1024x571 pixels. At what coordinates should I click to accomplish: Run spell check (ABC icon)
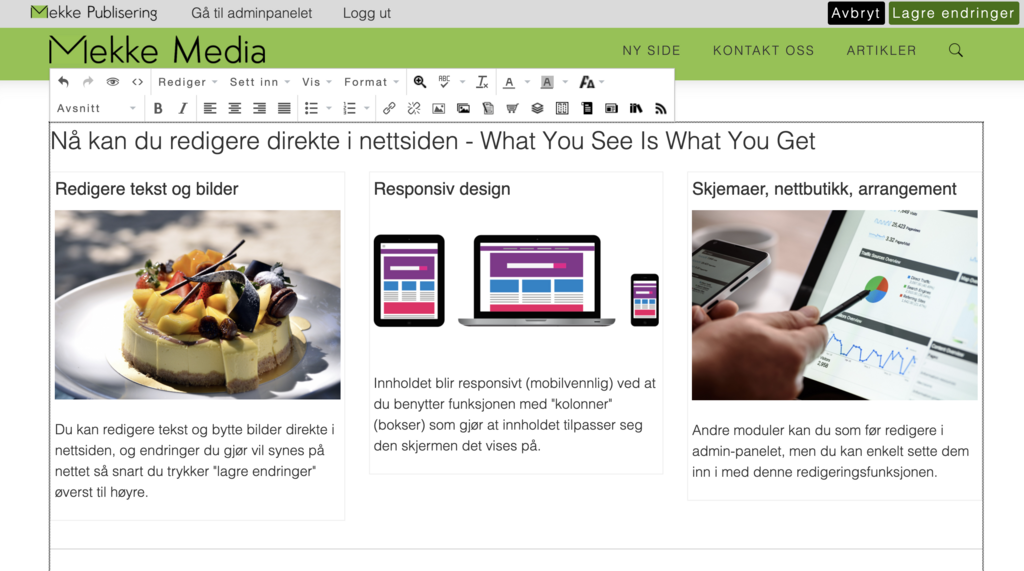[444, 82]
